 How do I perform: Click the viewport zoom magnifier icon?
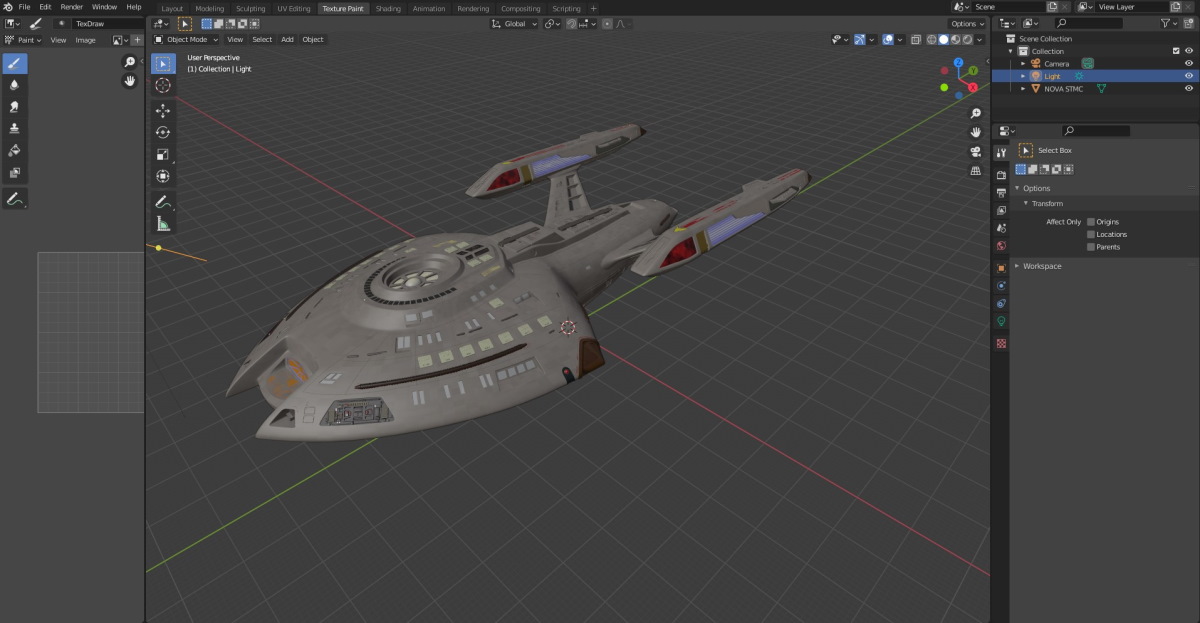pos(976,114)
